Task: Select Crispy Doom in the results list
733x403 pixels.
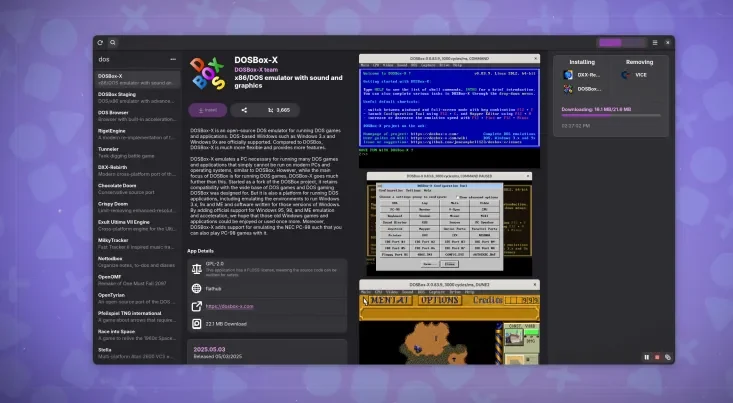Action: pyautogui.click(x=137, y=207)
